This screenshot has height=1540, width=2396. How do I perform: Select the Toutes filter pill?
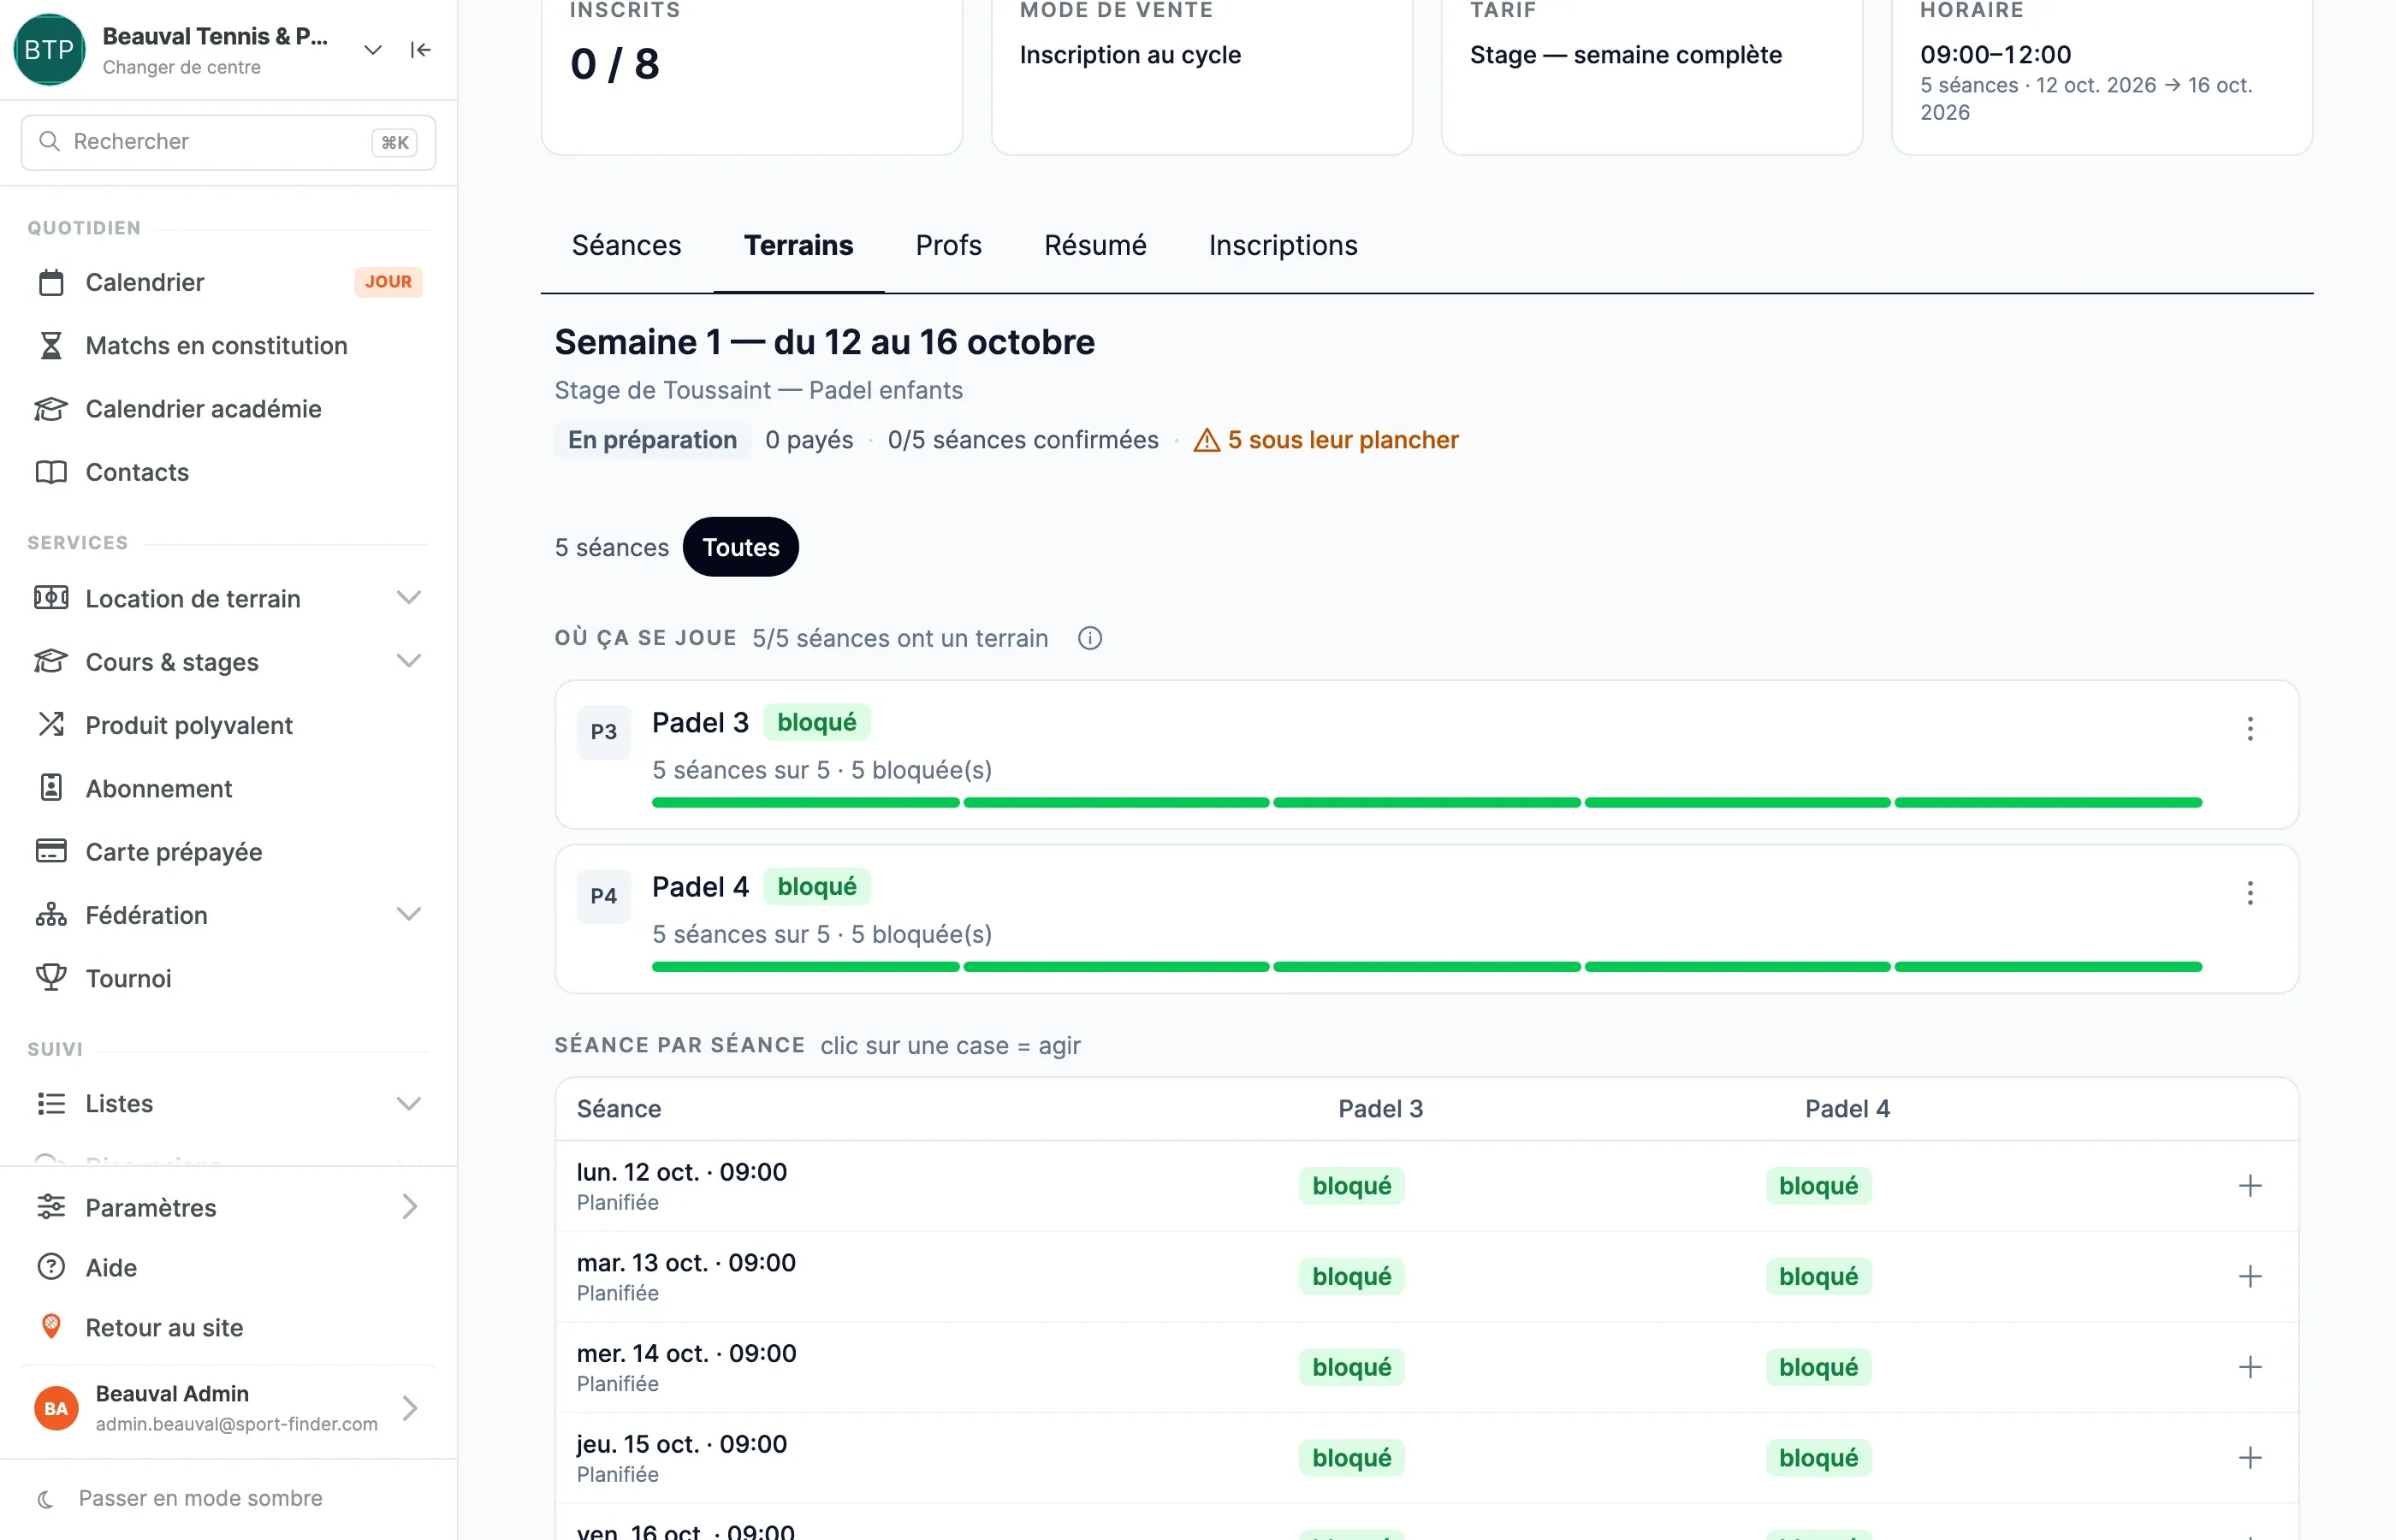click(740, 547)
